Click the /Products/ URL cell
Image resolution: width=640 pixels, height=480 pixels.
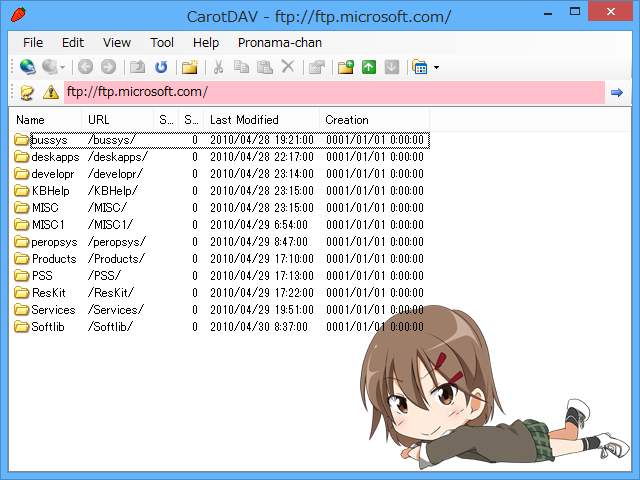coord(116,259)
